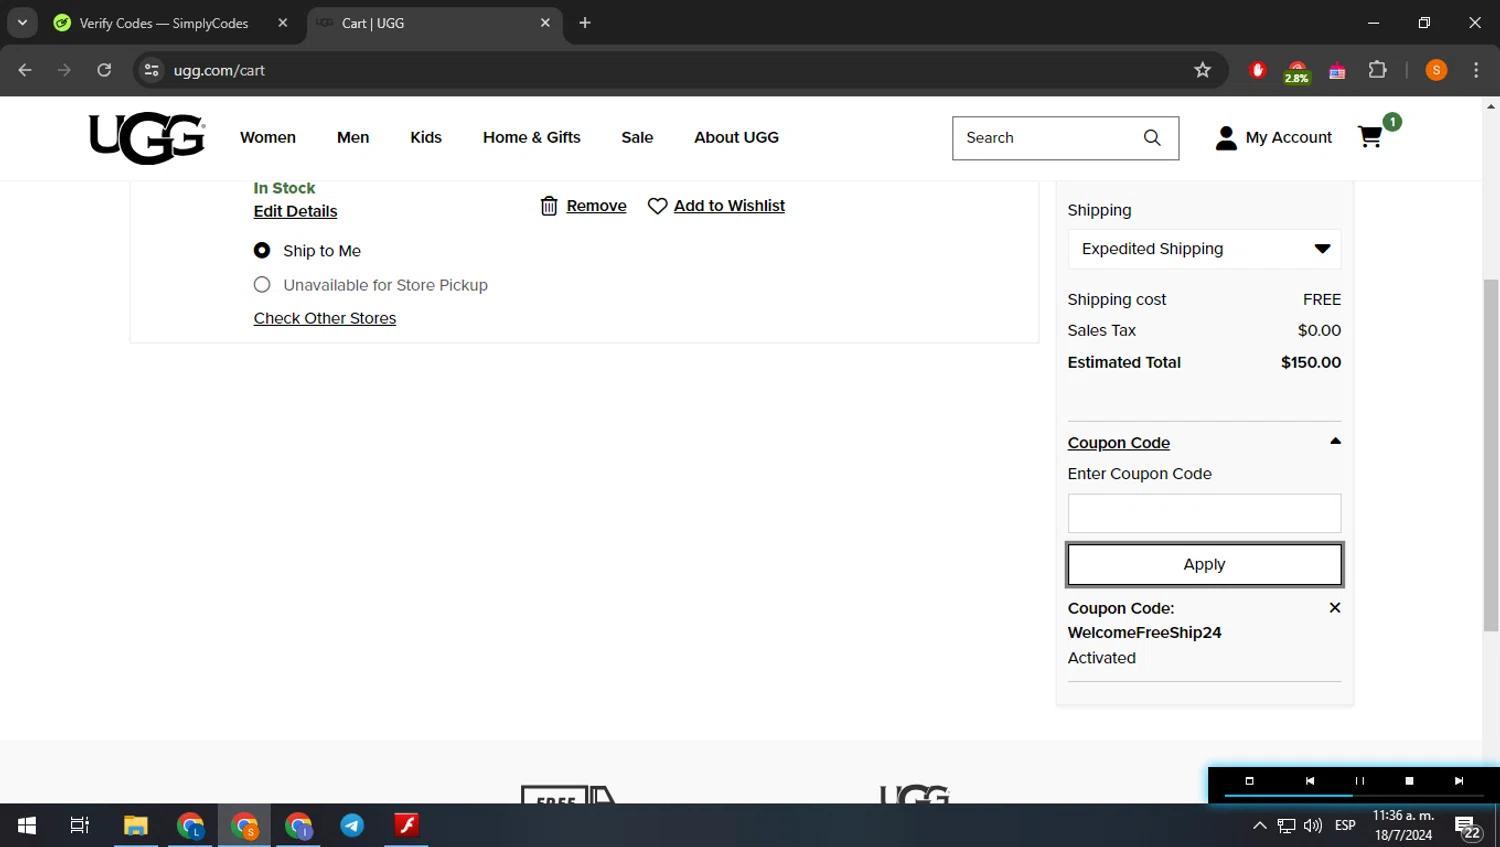Reload the page
This screenshot has width=1500, height=847.
tap(104, 70)
